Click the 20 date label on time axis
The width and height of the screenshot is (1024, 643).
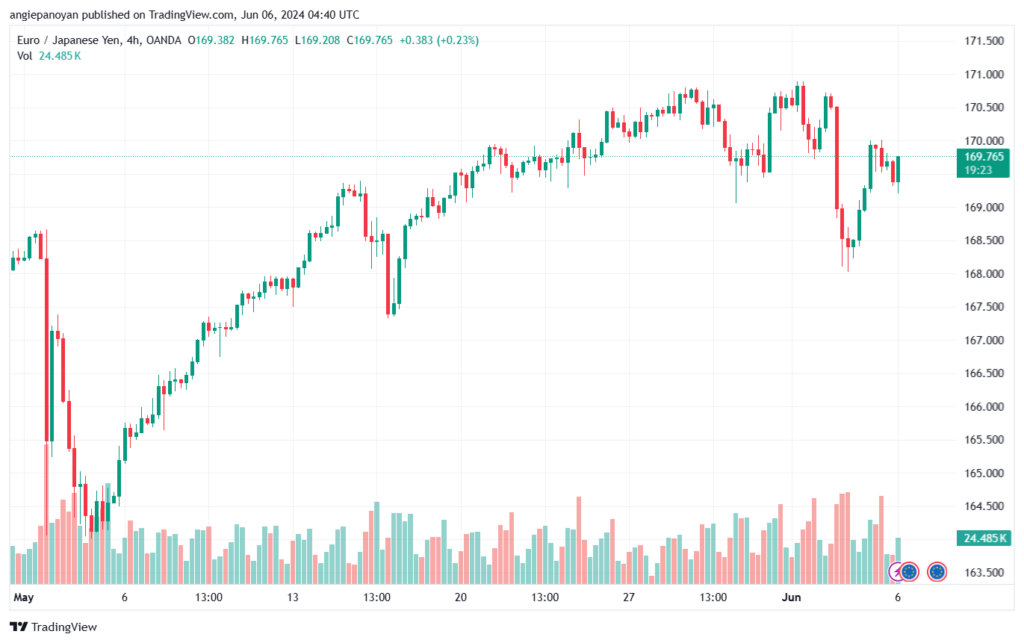pos(461,597)
